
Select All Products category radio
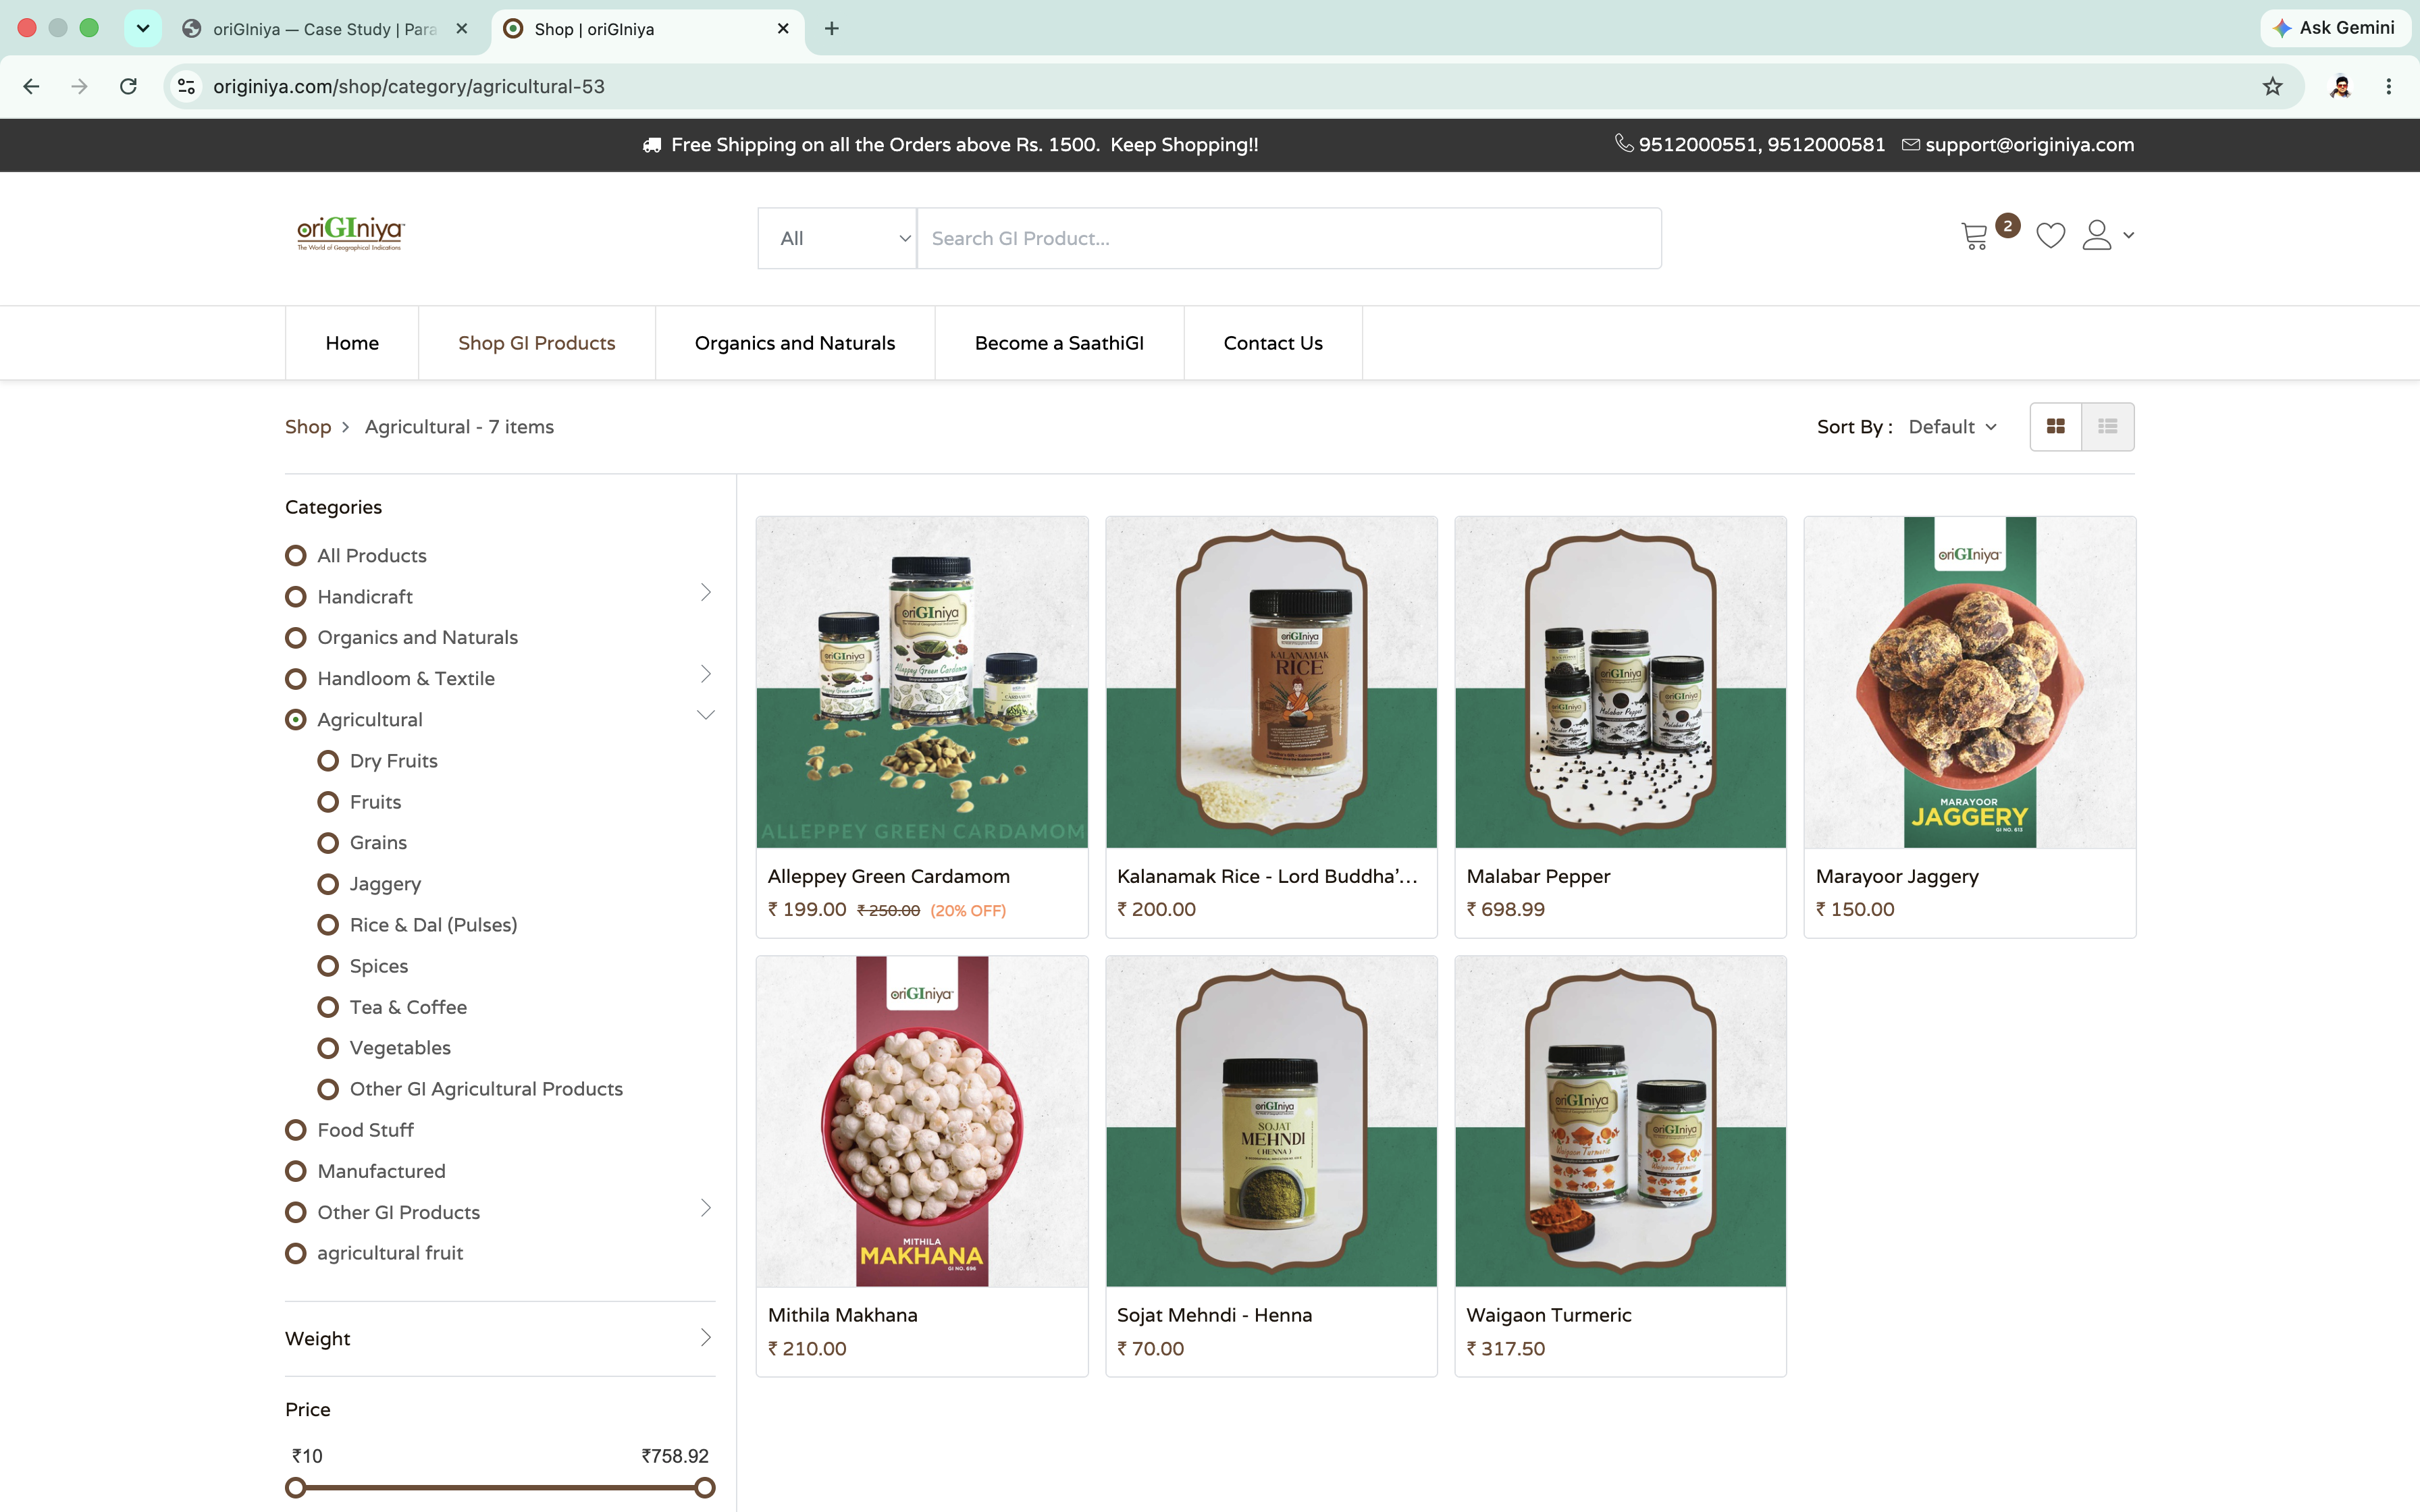pyautogui.click(x=296, y=555)
